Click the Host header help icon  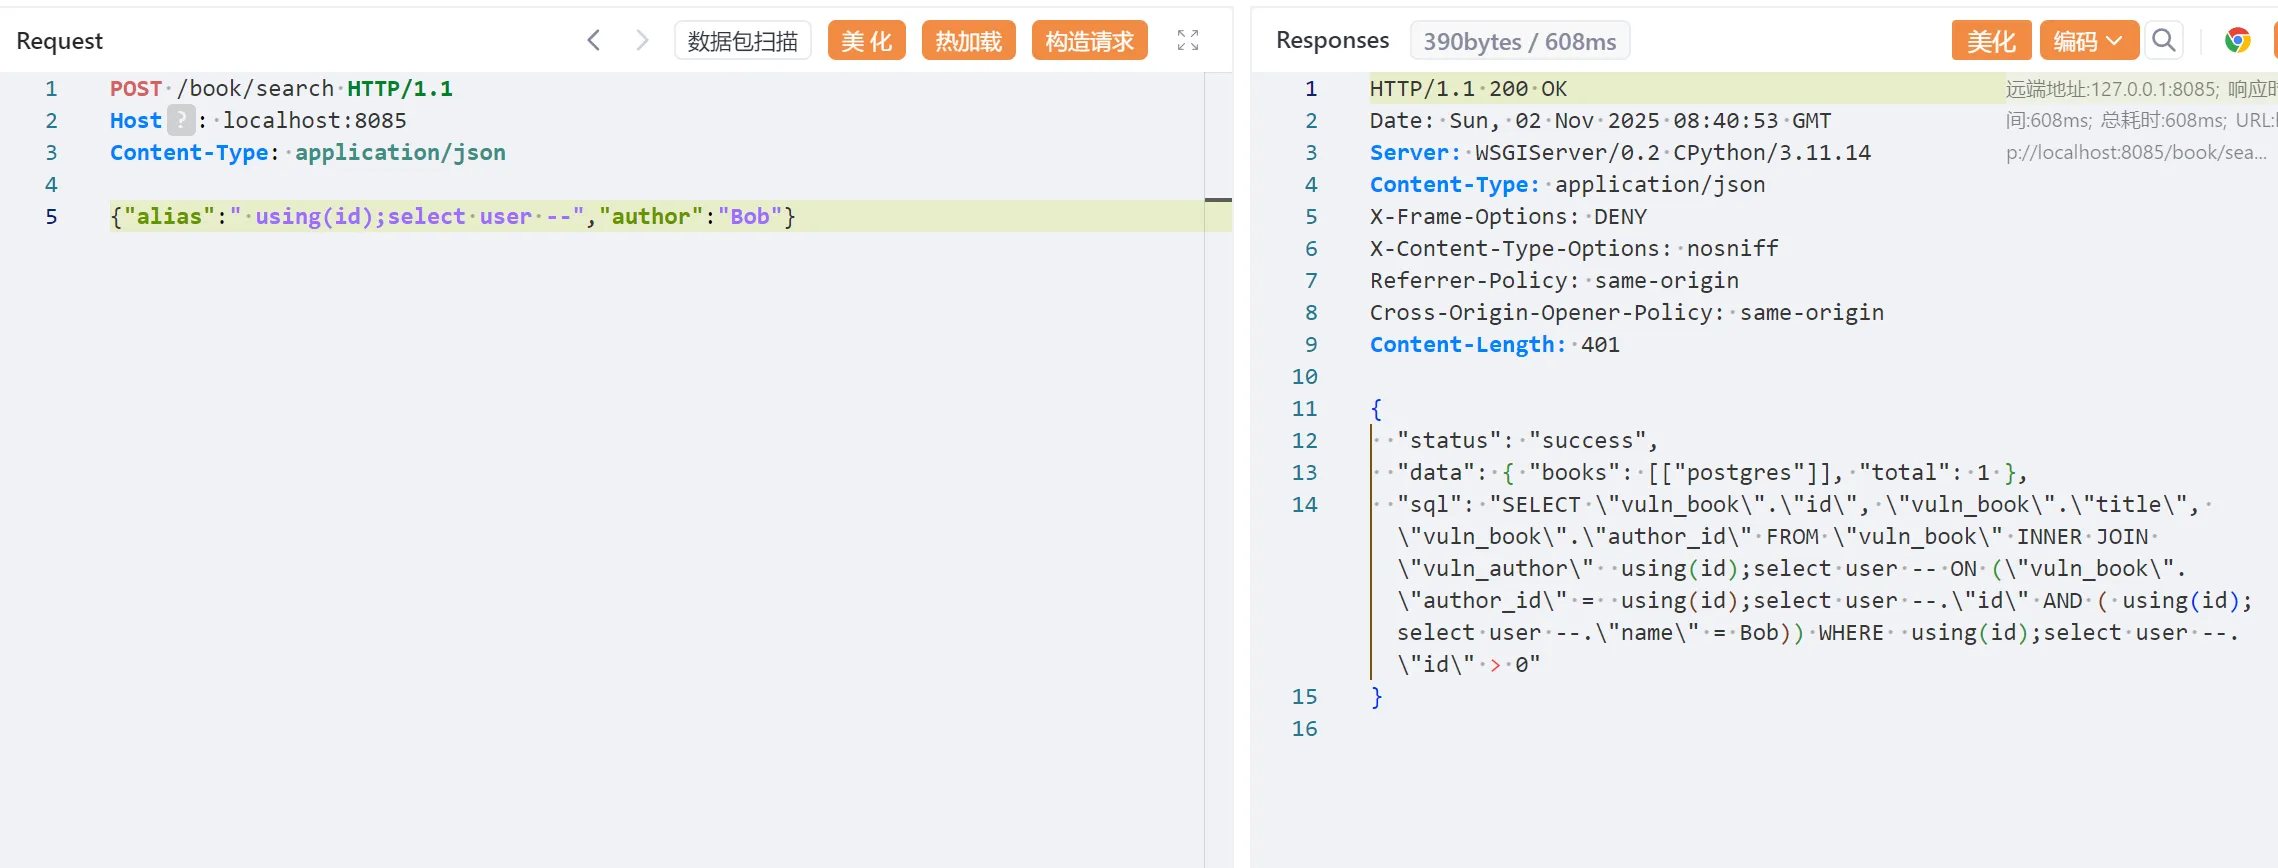(x=180, y=120)
